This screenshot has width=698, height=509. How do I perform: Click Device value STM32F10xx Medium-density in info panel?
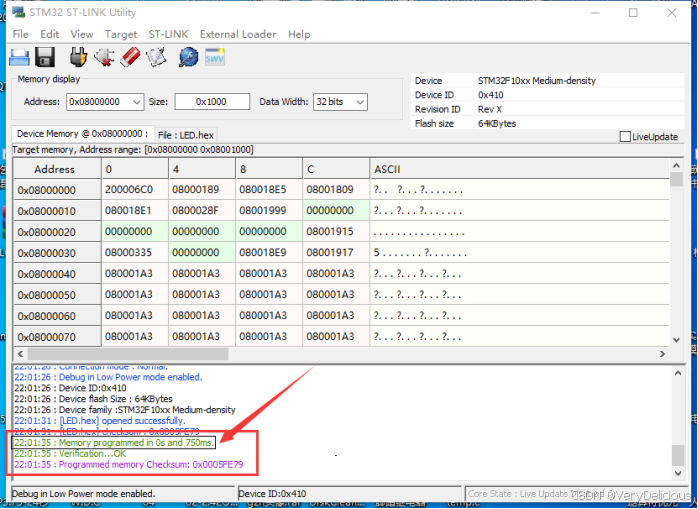click(x=536, y=81)
